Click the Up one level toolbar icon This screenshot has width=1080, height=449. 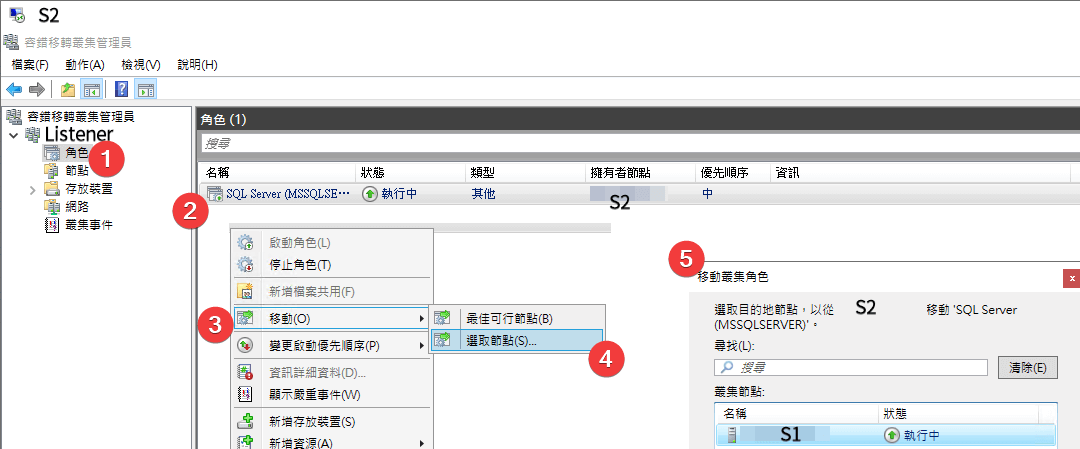click(x=68, y=89)
